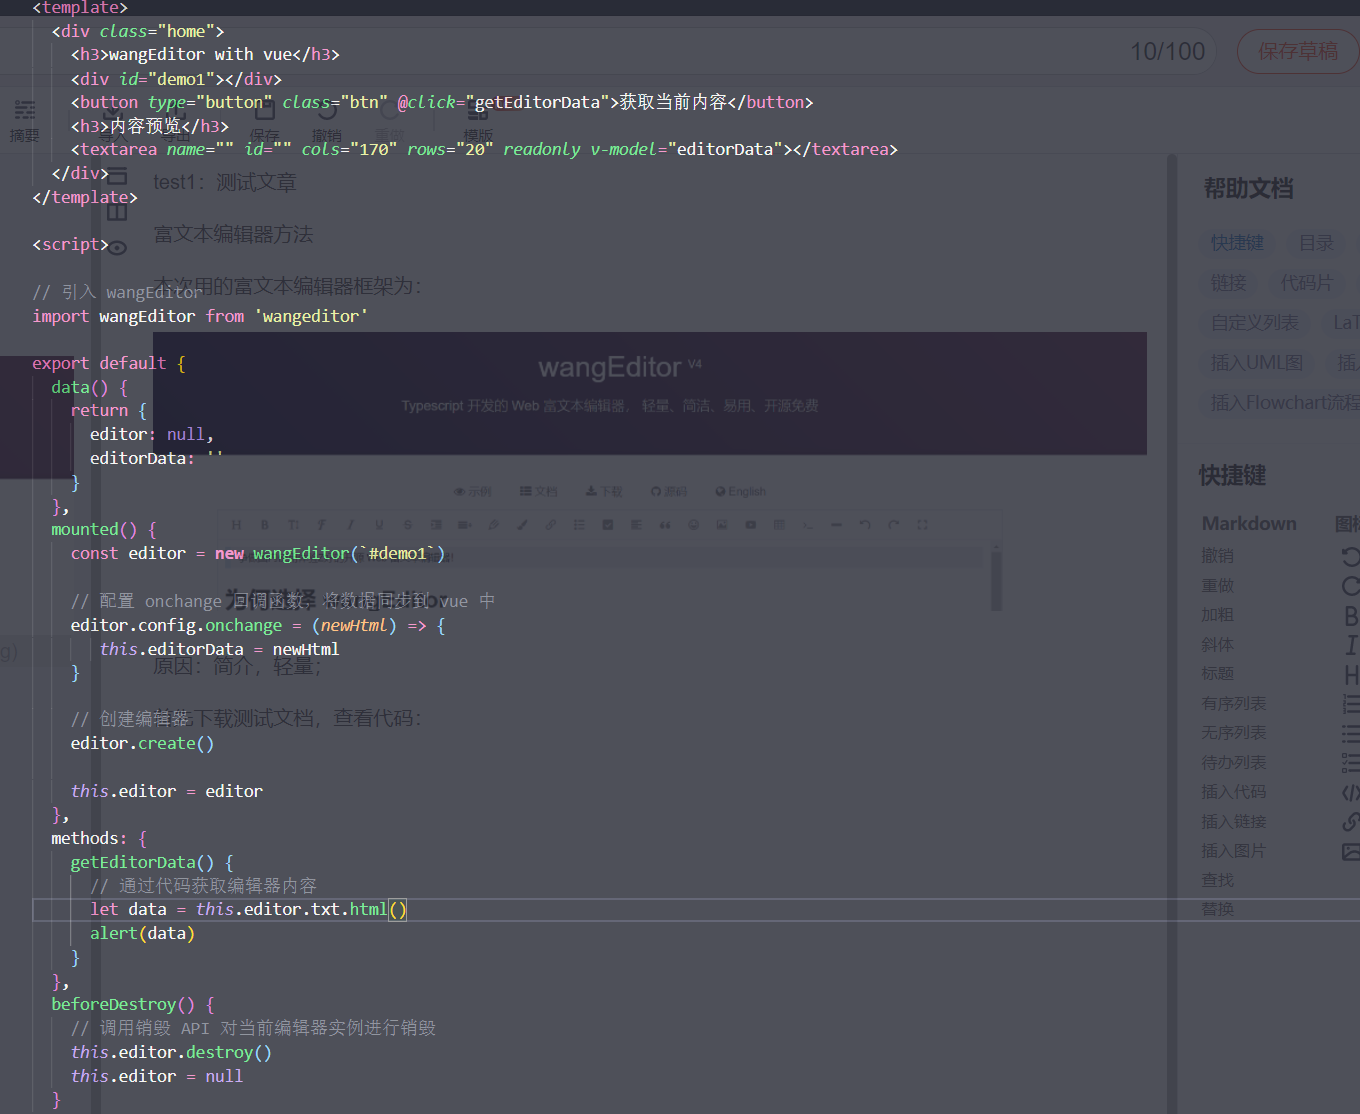
Task: Click the 查找 shortcut row
Action: click(x=1218, y=880)
